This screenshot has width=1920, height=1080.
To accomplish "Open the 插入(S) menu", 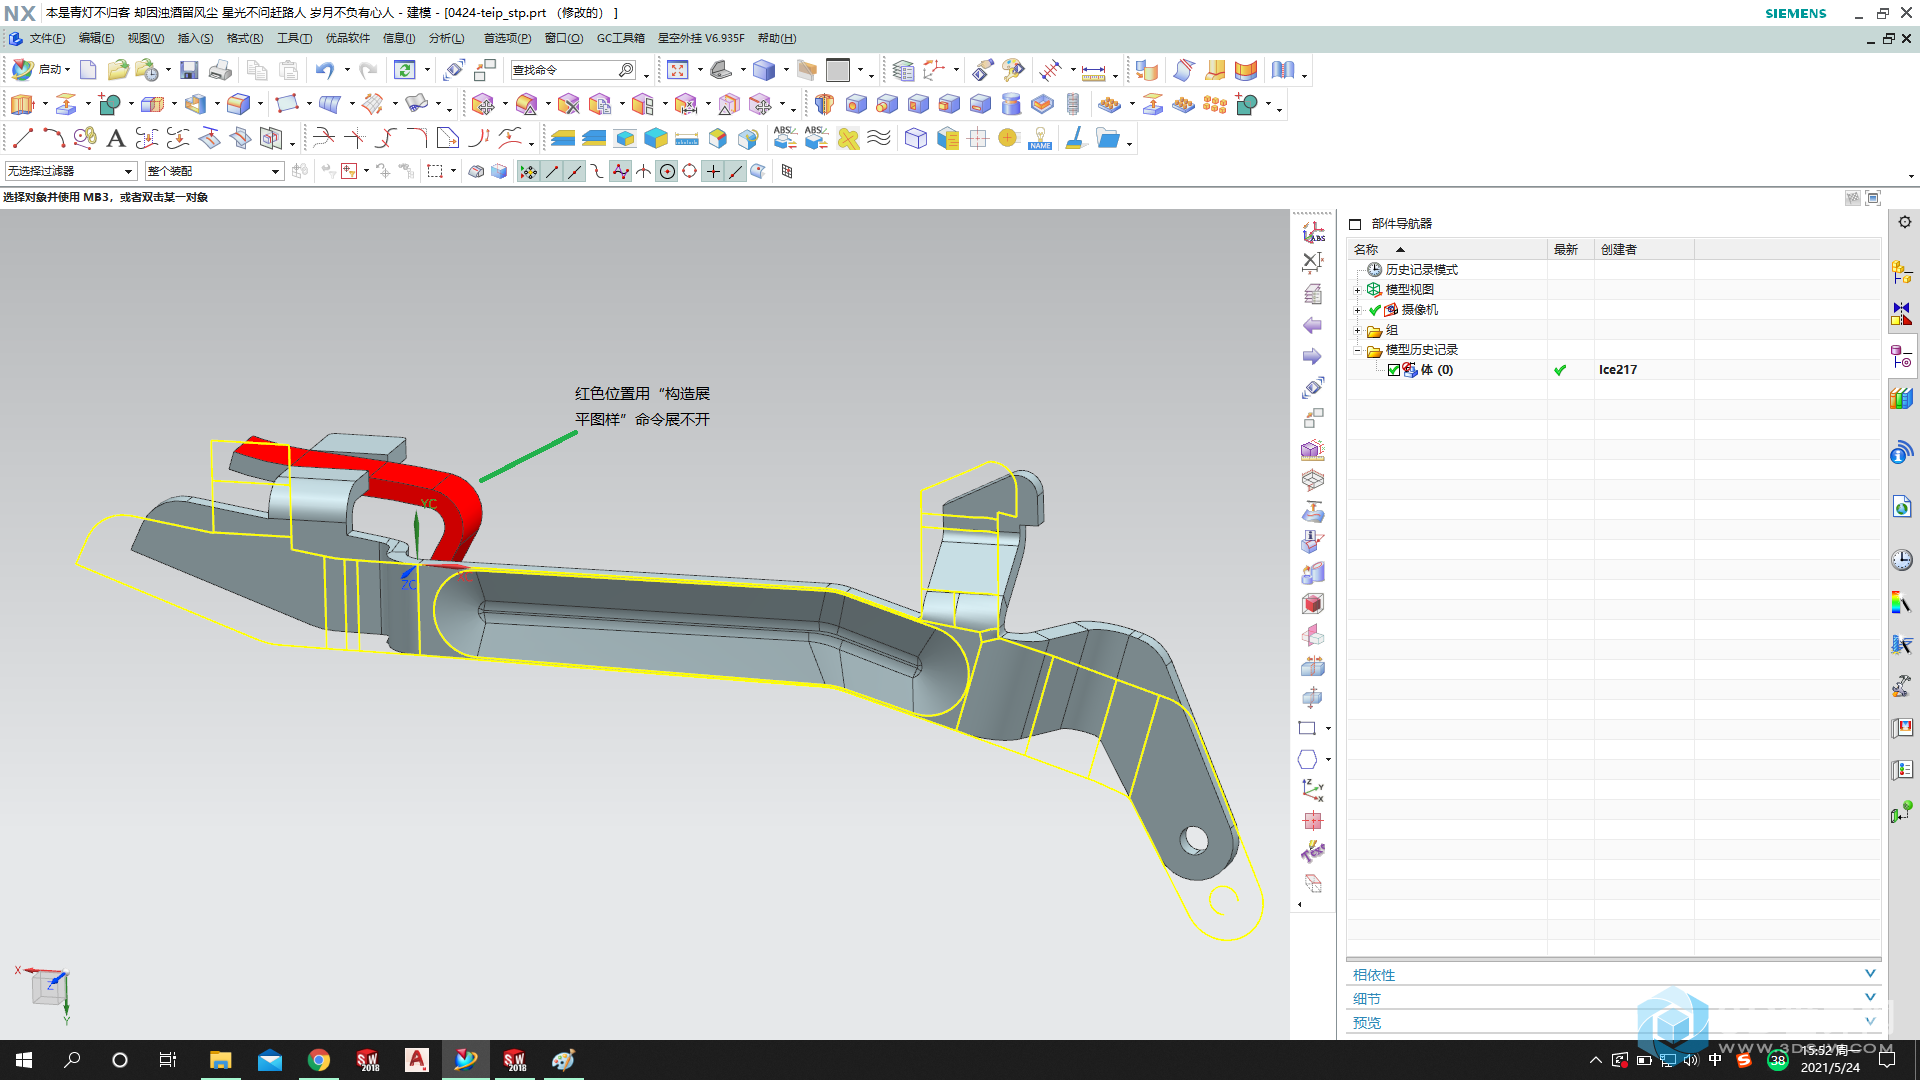I will tap(195, 38).
